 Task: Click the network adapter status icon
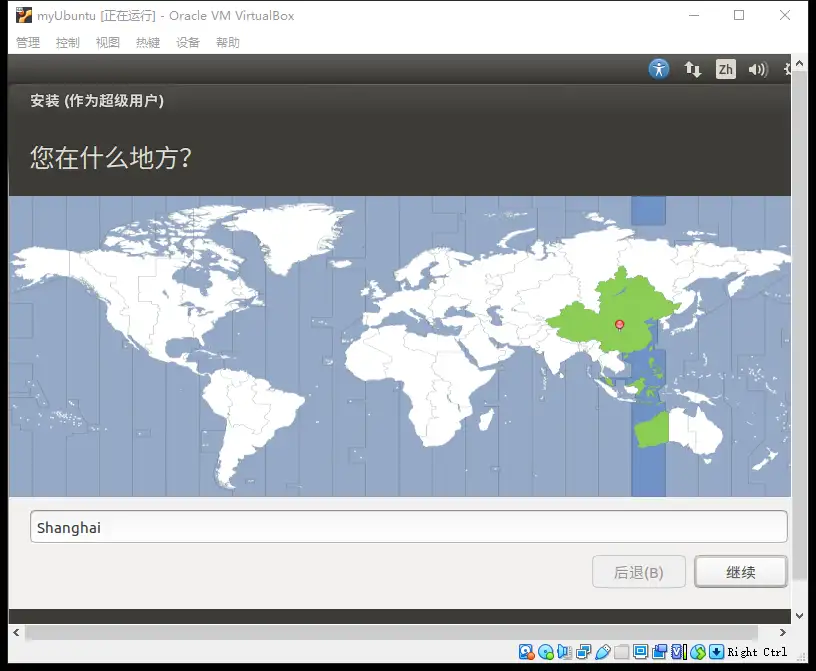tap(583, 652)
